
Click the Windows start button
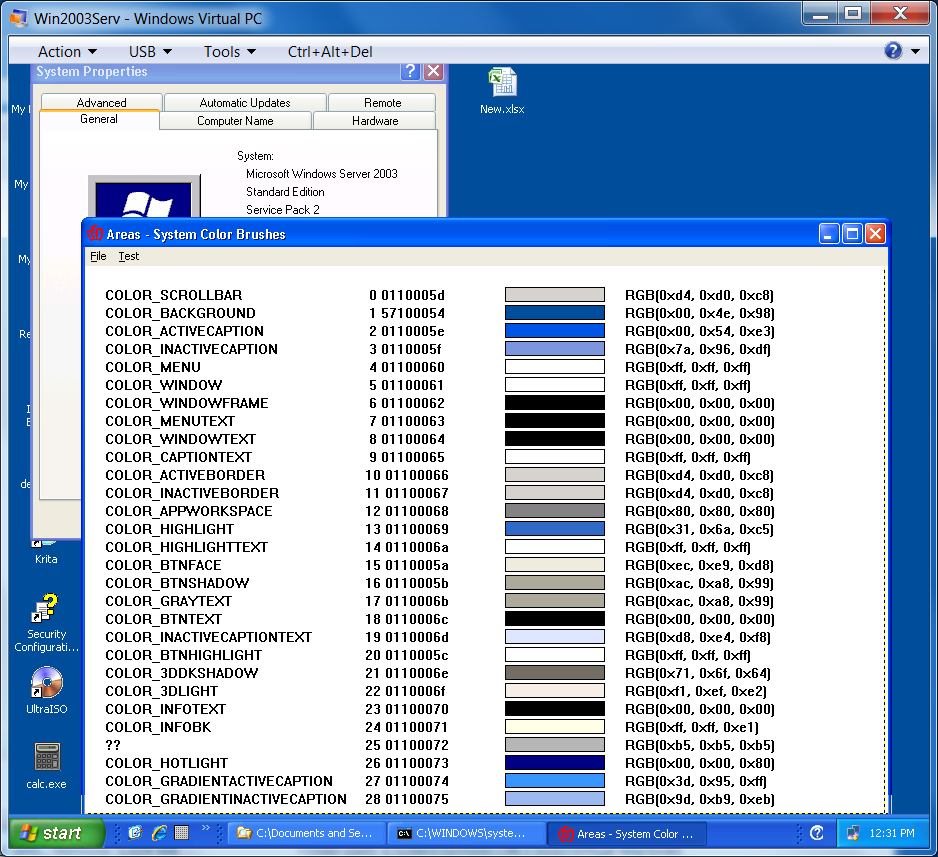[57, 832]
